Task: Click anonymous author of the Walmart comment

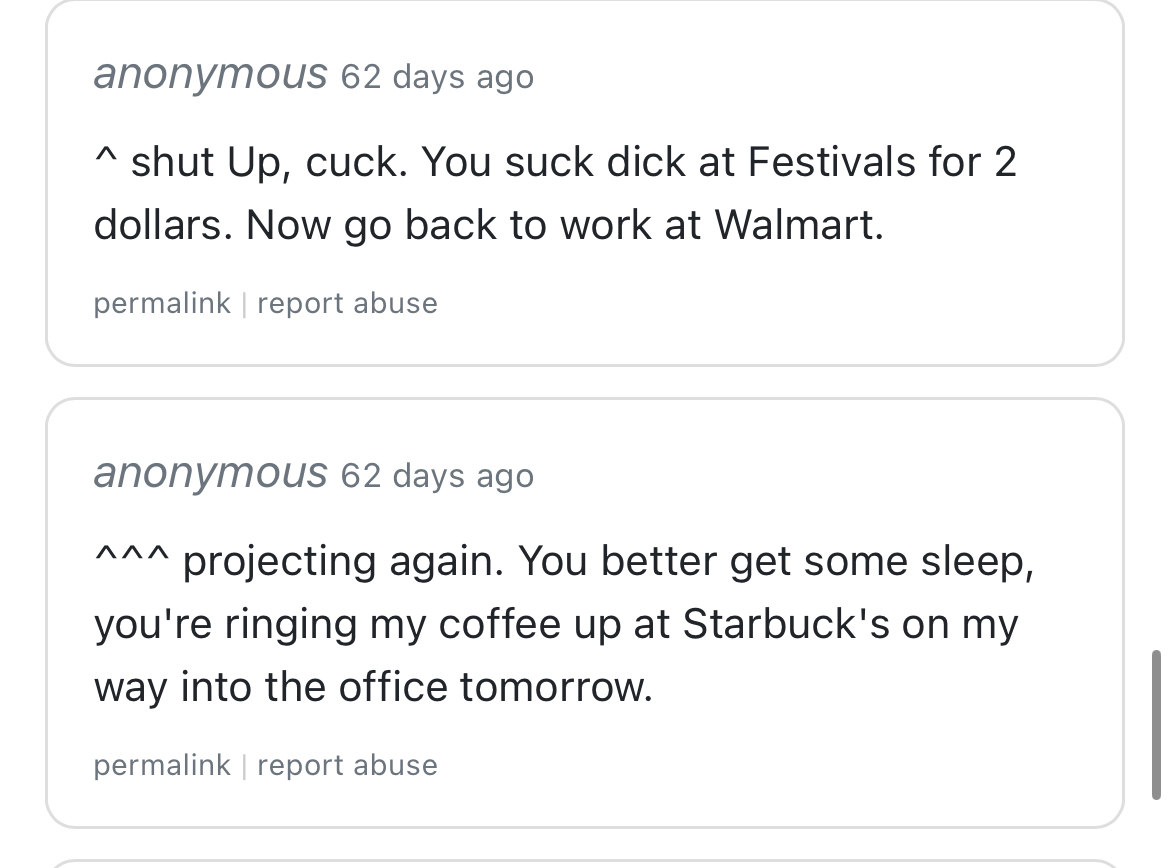Action: [210, 75]
